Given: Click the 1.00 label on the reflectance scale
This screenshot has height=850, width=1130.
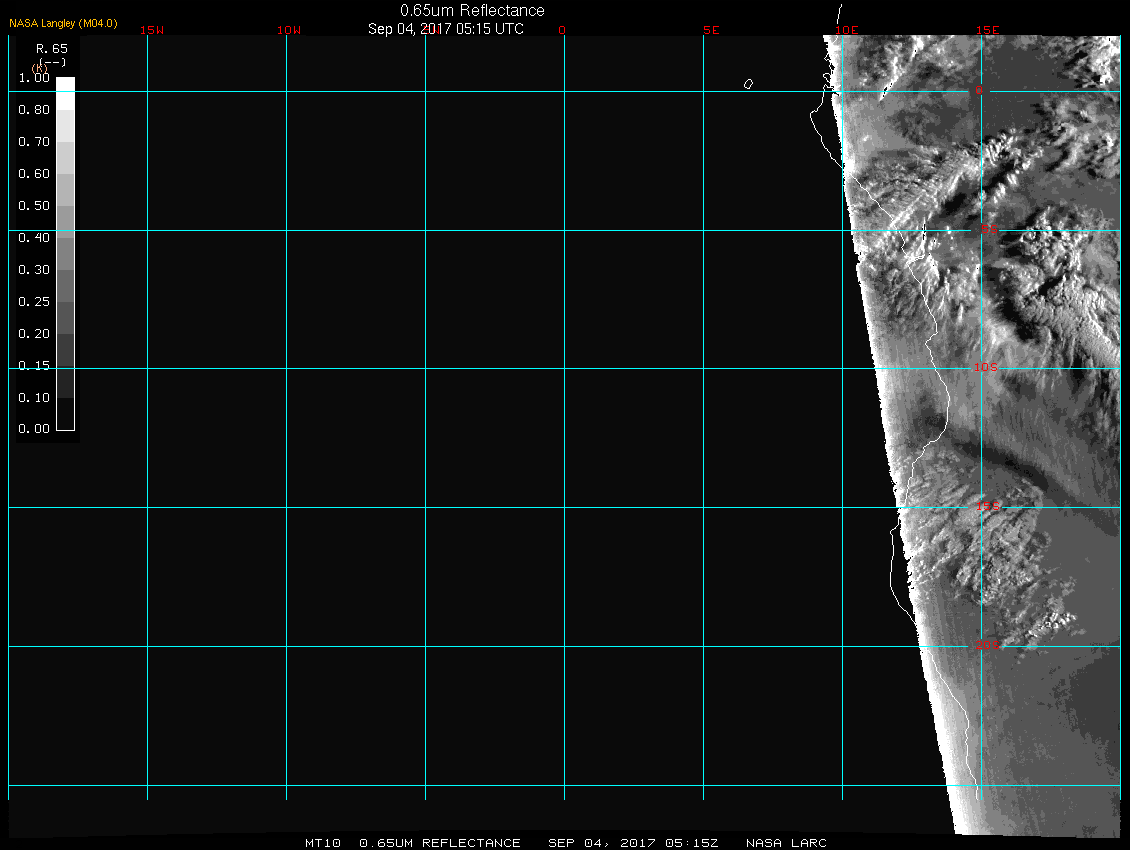Looking at the screenshot, I should pyautogui.click(x=34, y=78).
